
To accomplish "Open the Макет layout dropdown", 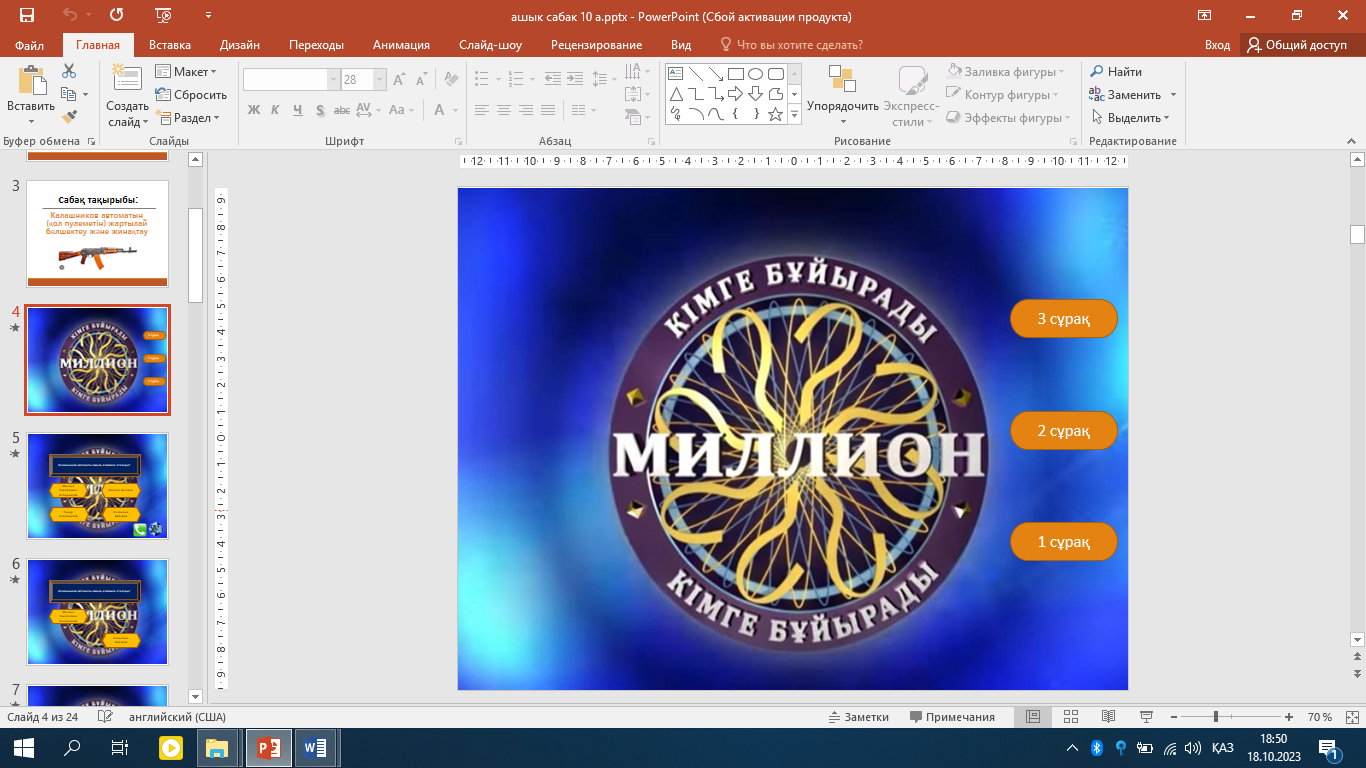I will click(x=186, y=72).
